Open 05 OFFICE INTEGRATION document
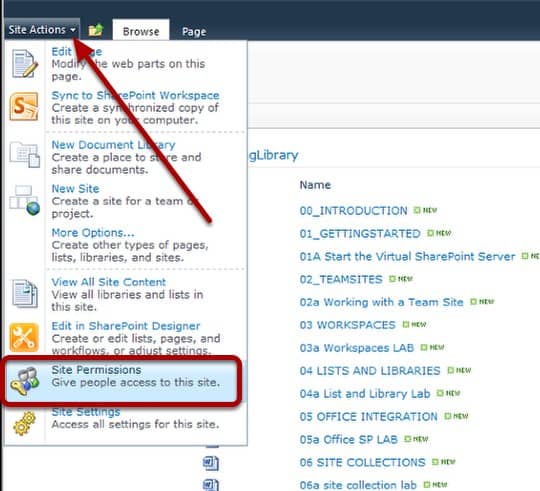The image size is (540, 491). [x=368, y=417]
